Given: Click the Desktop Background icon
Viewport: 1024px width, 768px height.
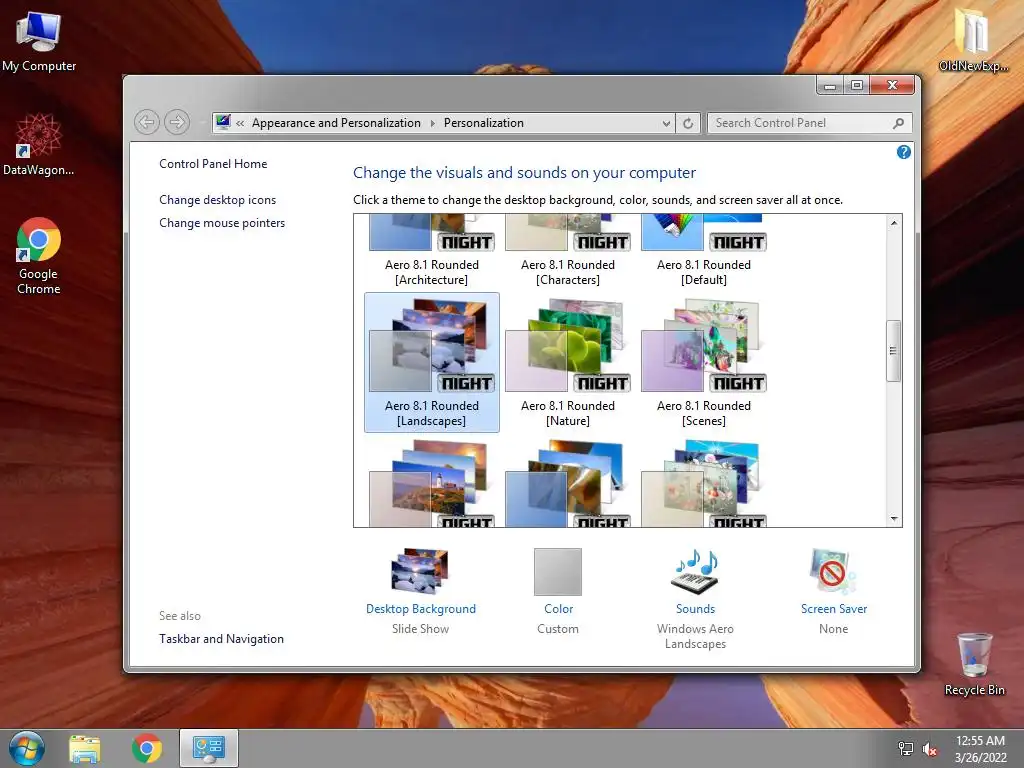Looking at the screenshot, I should (420, 571).
